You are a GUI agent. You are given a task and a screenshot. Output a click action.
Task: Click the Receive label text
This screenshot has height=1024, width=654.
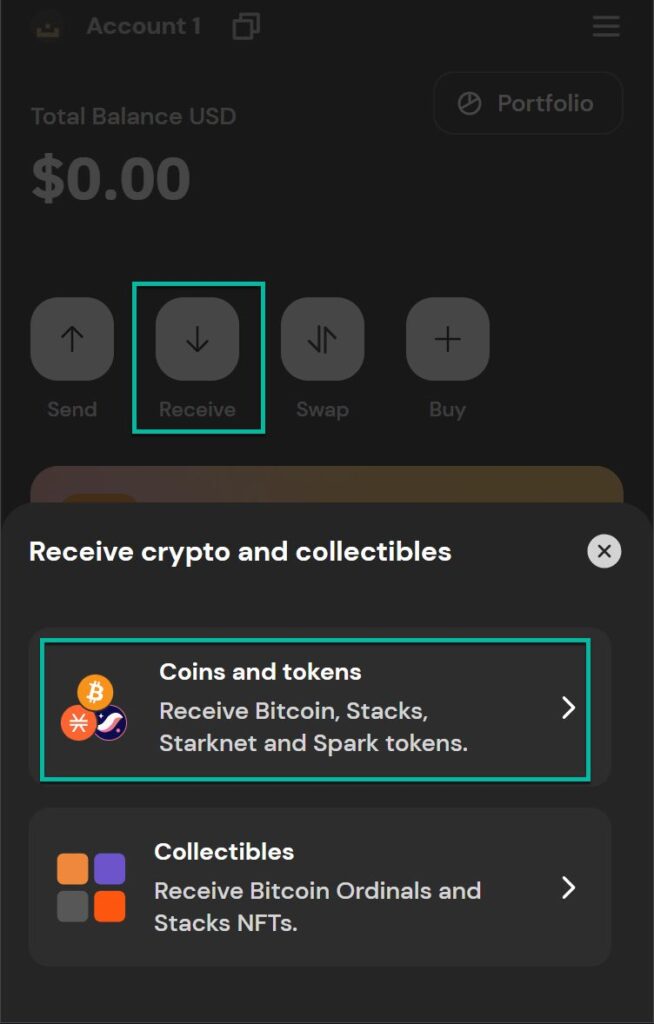(x=197, y=410)
